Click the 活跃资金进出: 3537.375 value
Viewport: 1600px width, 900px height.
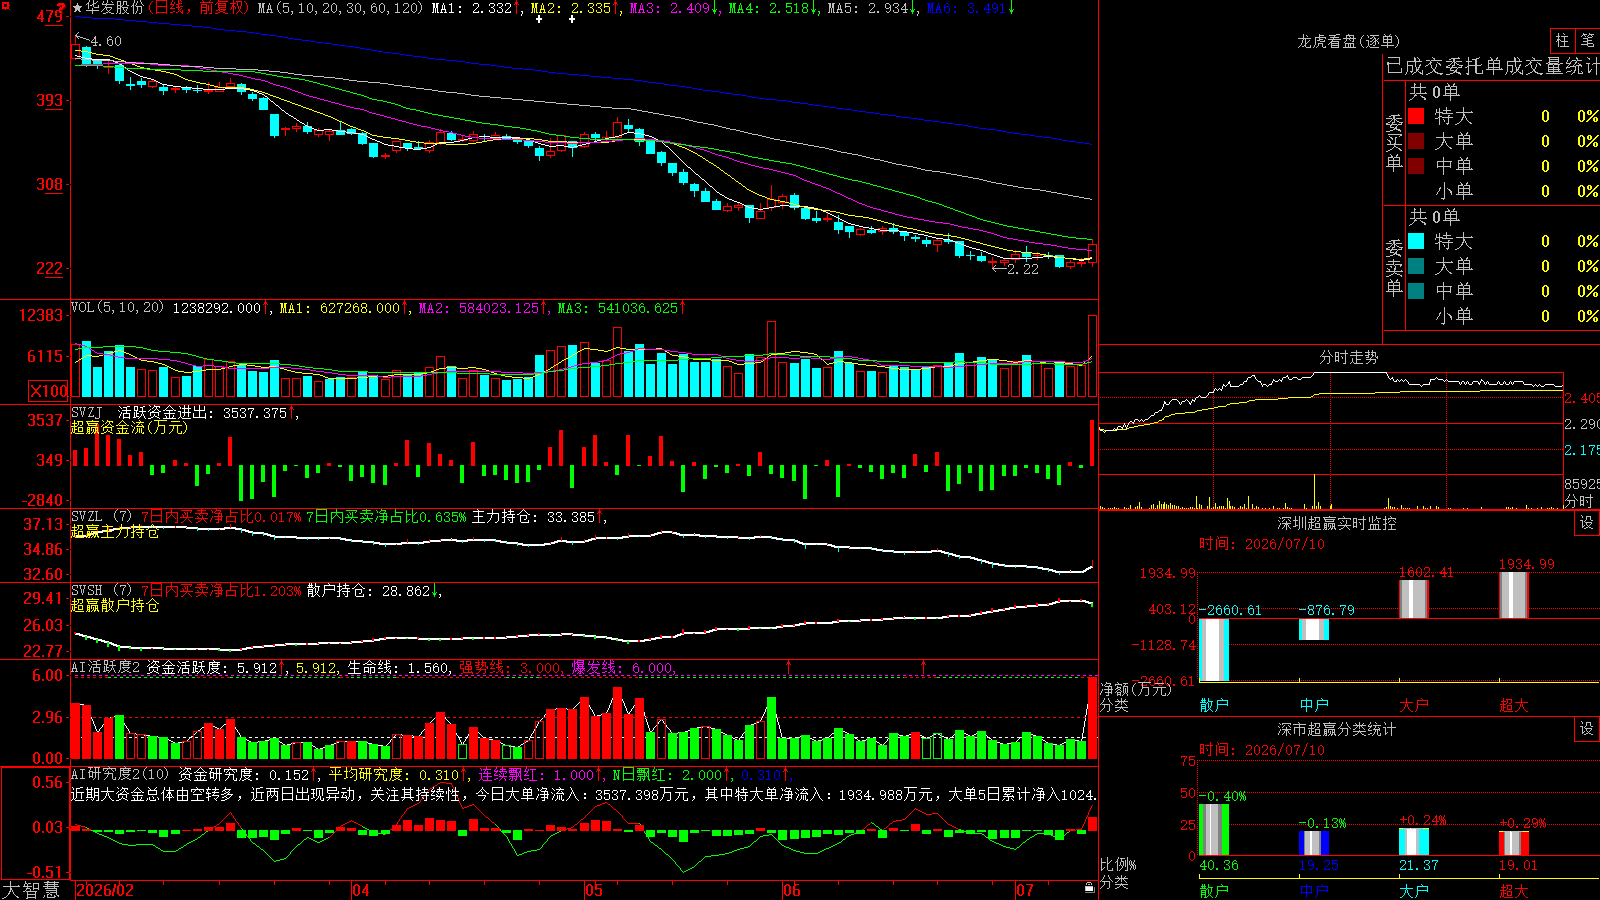tap(207, 412)
